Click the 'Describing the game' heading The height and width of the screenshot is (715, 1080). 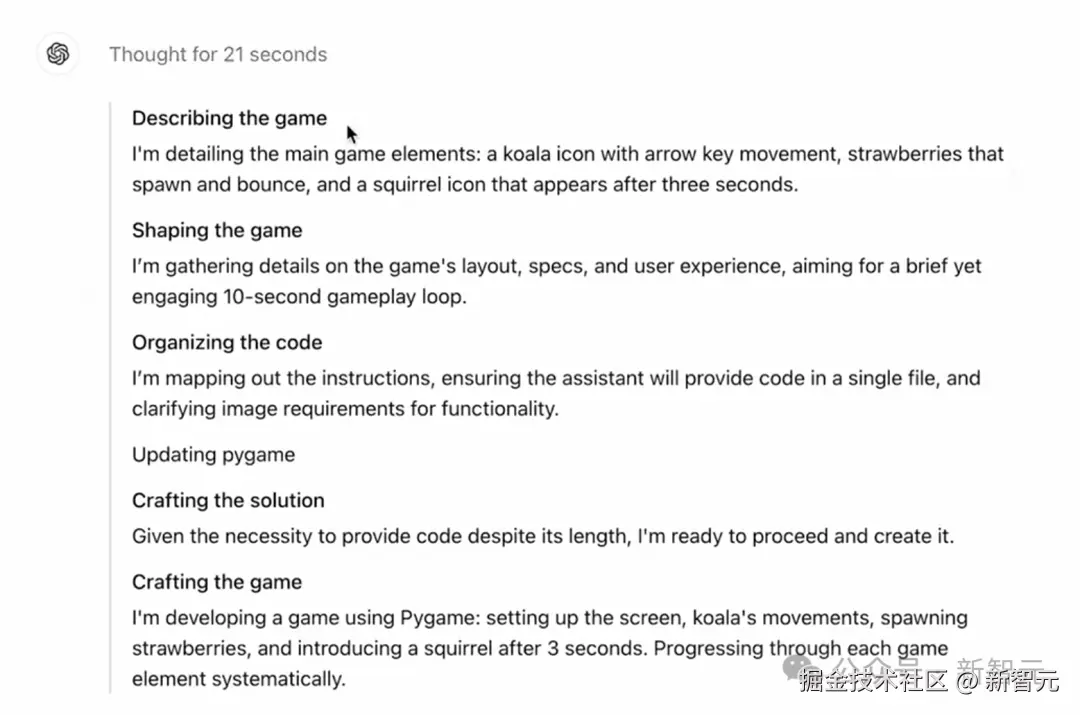point(229,118)
